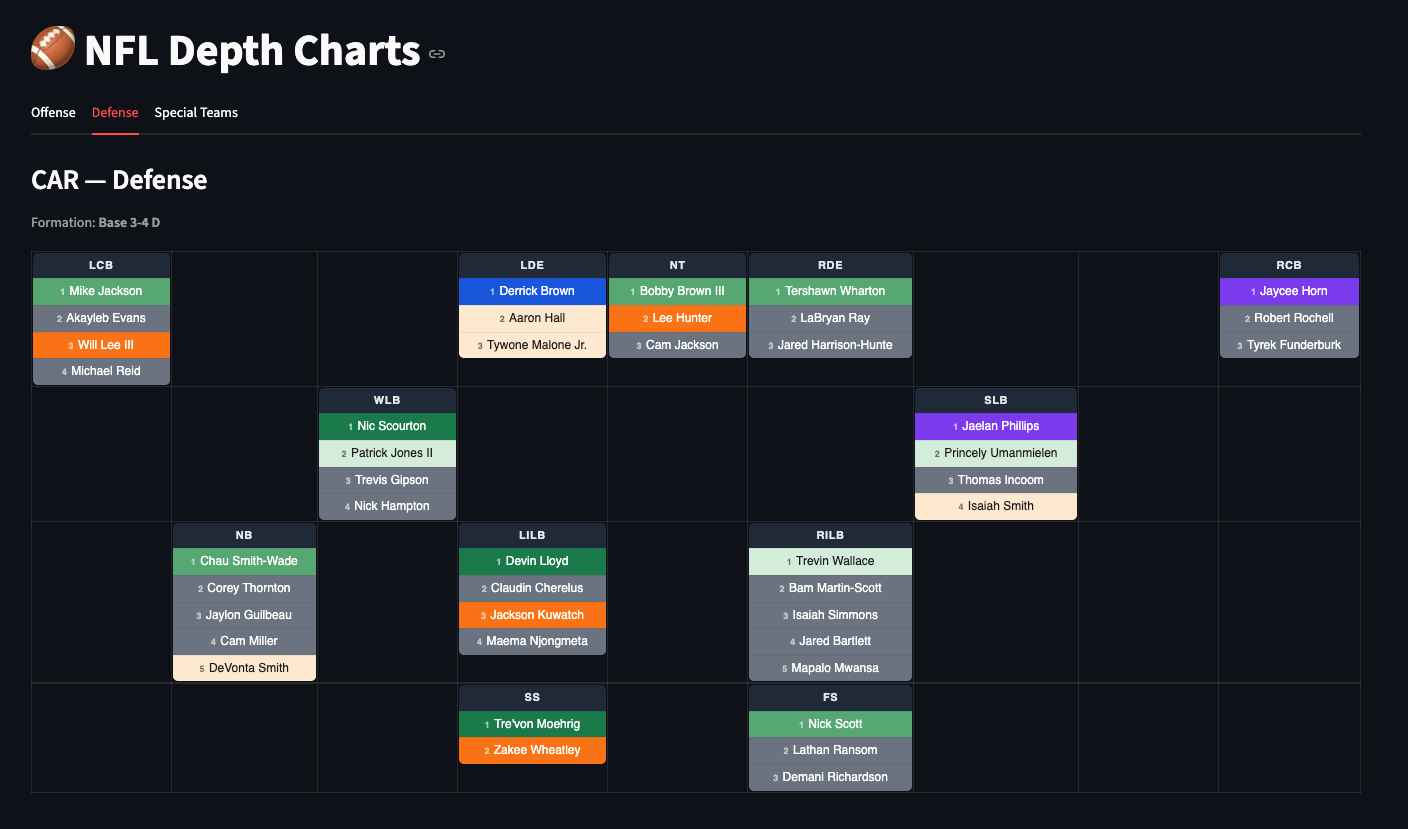This screenshot has height=829, width=1408.
Task: Click the NT position header
Action: pyautogui.click(x=677, y=265)
